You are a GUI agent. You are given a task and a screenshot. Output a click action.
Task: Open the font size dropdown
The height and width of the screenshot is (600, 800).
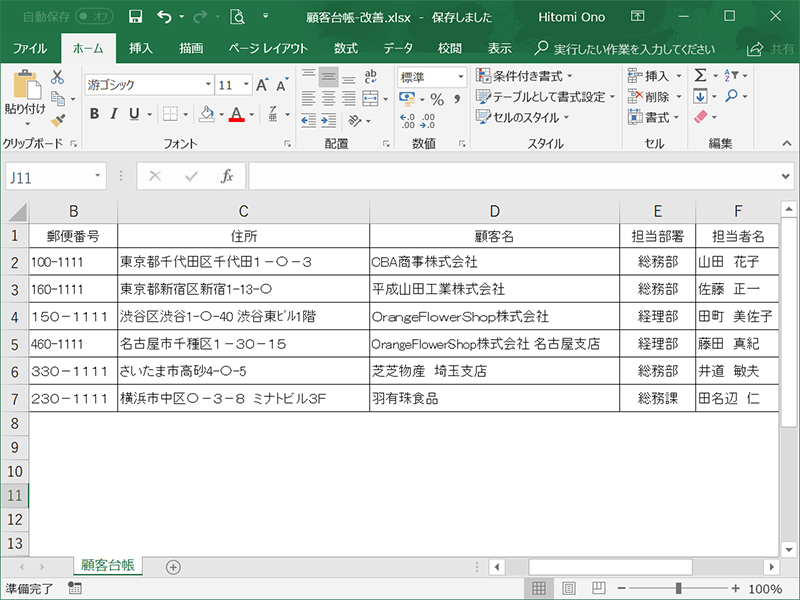(246, 85)
